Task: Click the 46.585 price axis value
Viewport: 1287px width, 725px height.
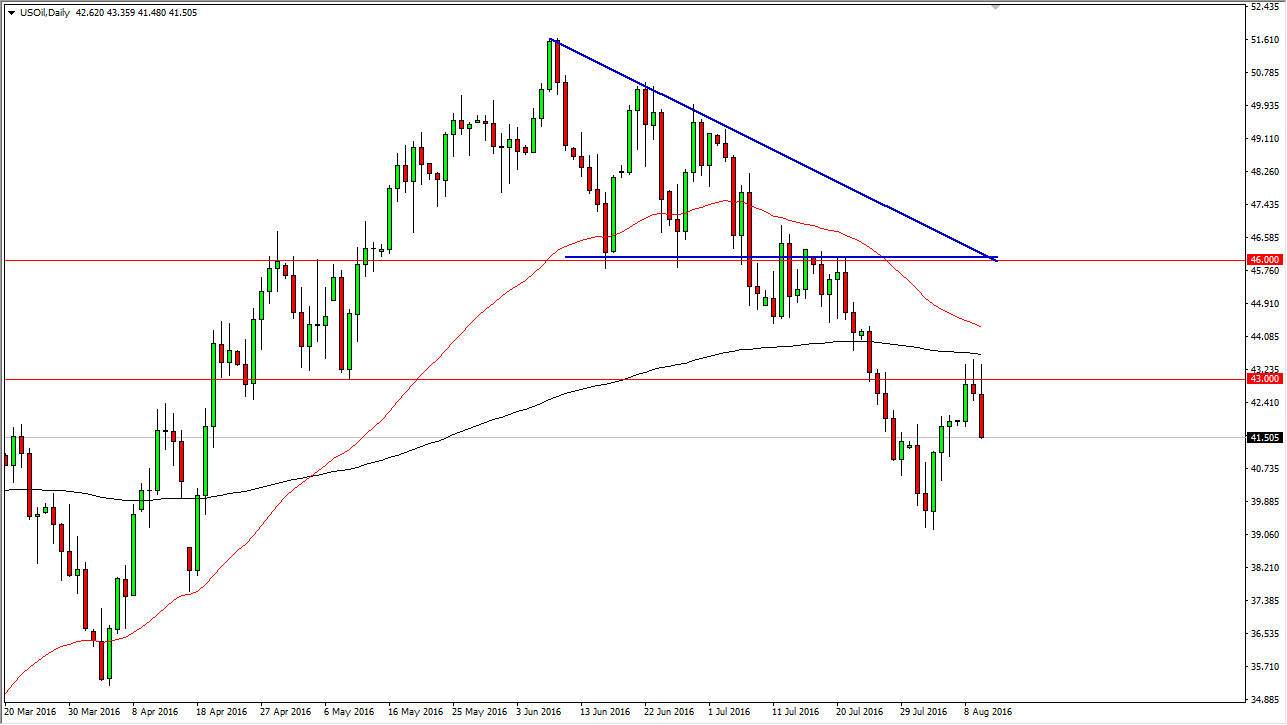Action: pos(1265,237)
